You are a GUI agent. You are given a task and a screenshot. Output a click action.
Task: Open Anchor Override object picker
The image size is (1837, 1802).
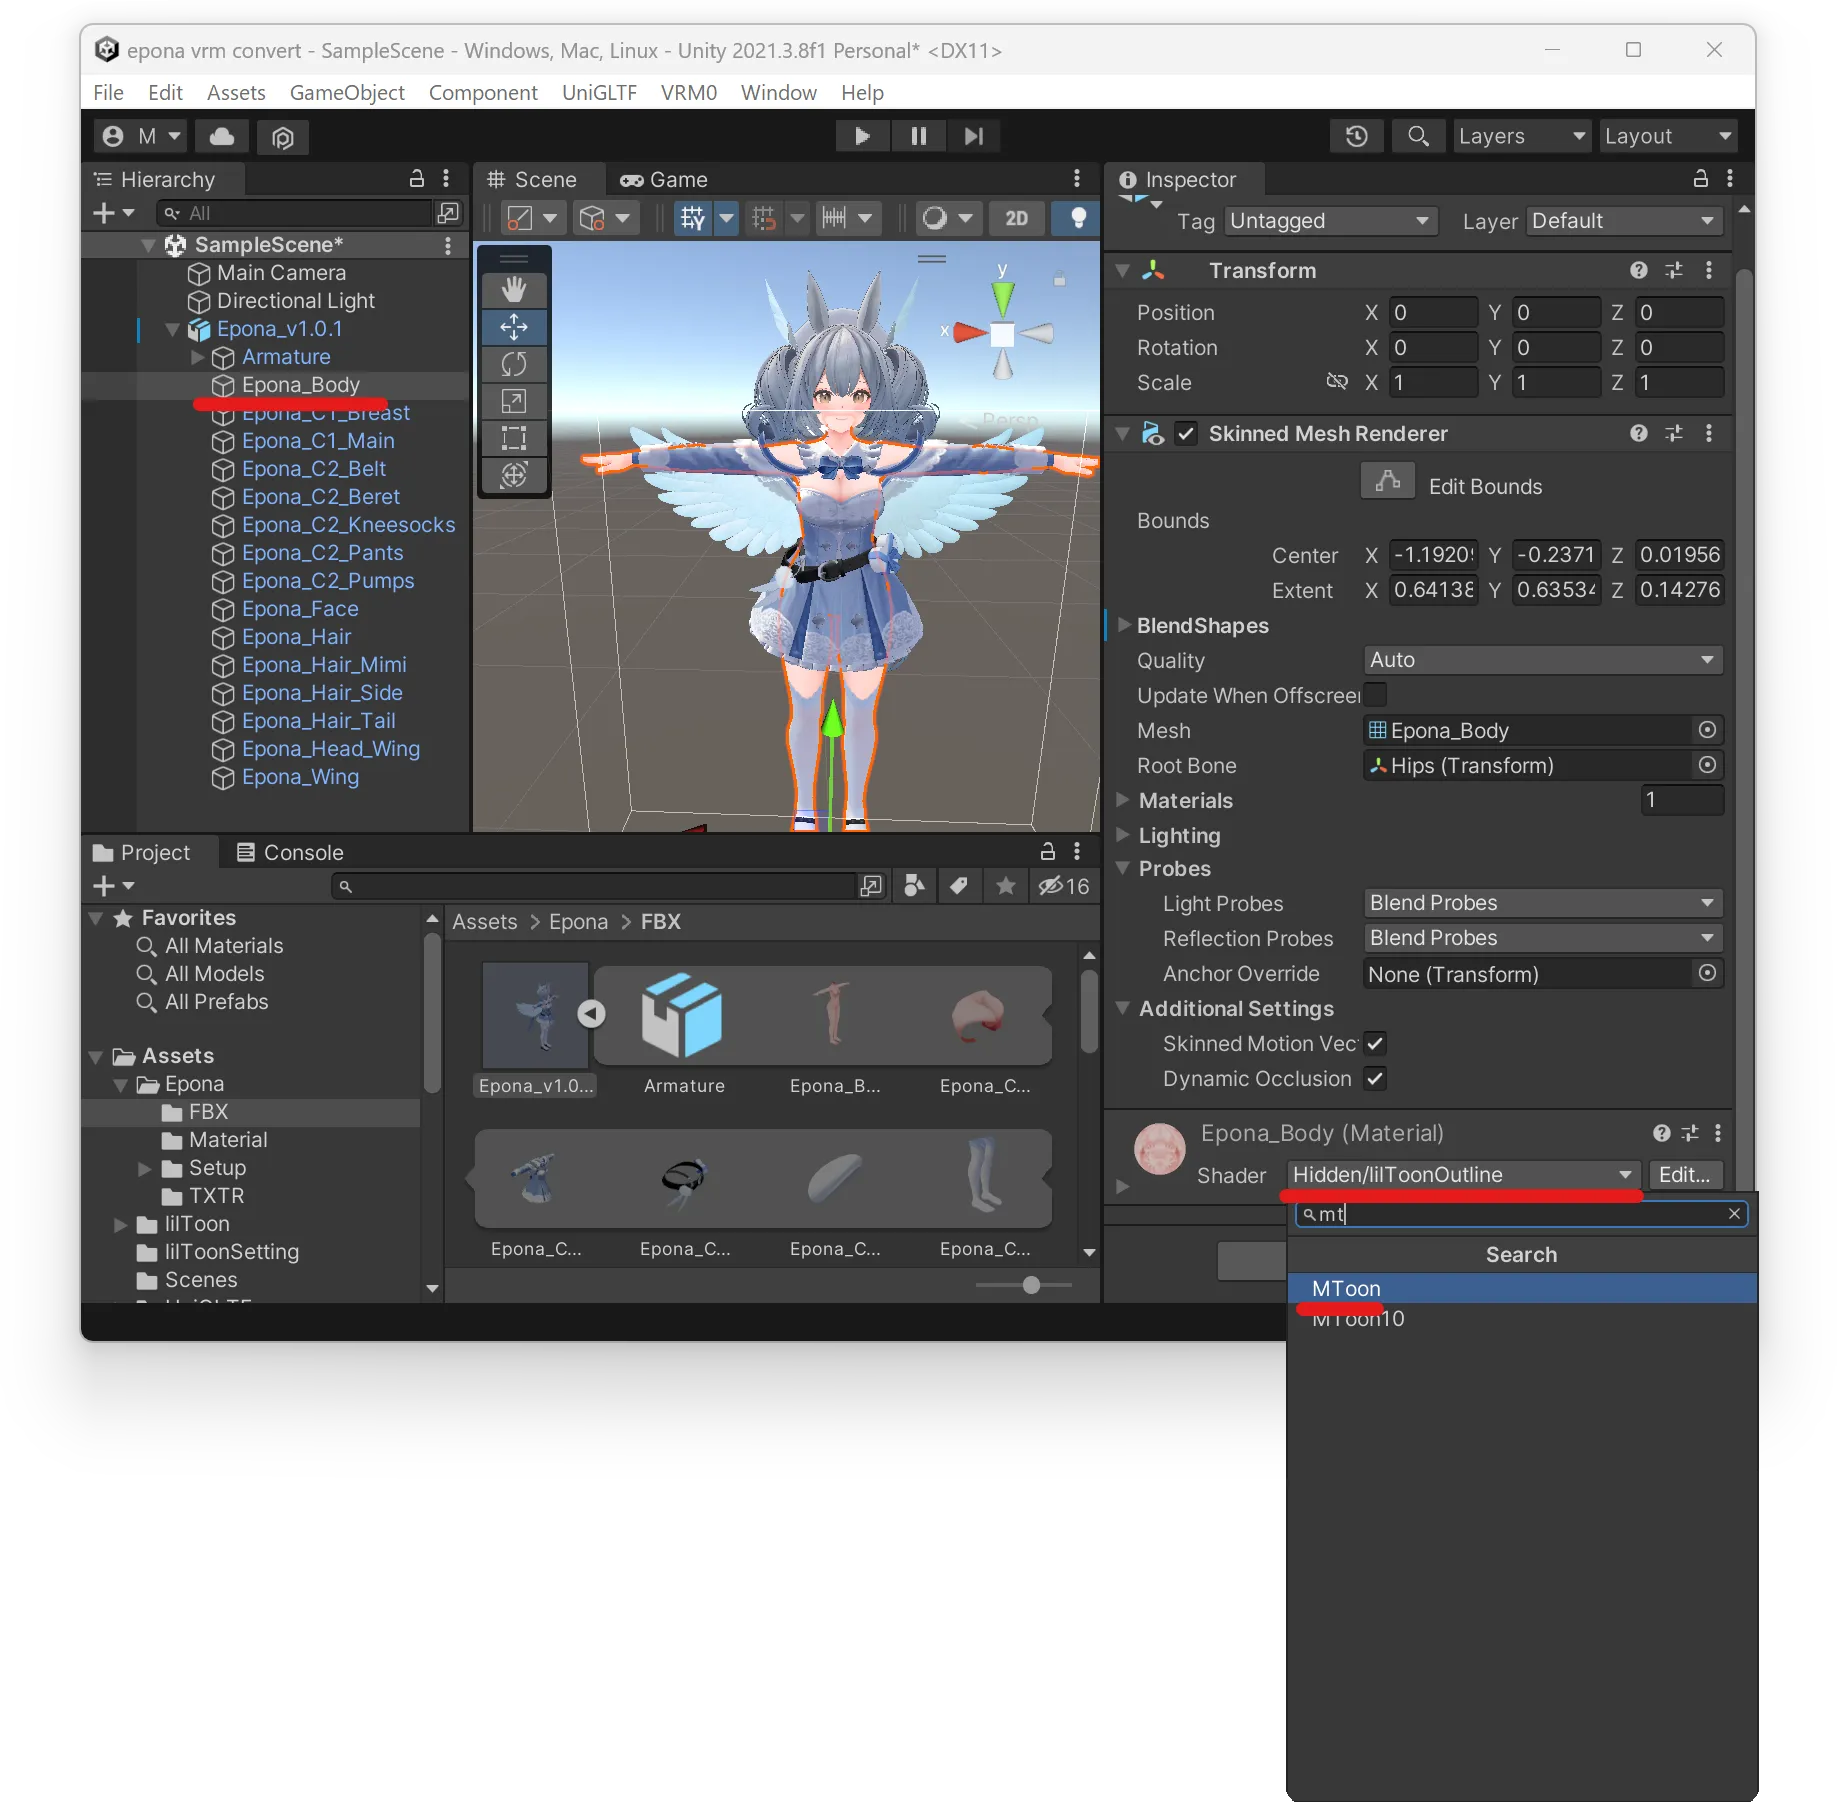pos(1707,973)
